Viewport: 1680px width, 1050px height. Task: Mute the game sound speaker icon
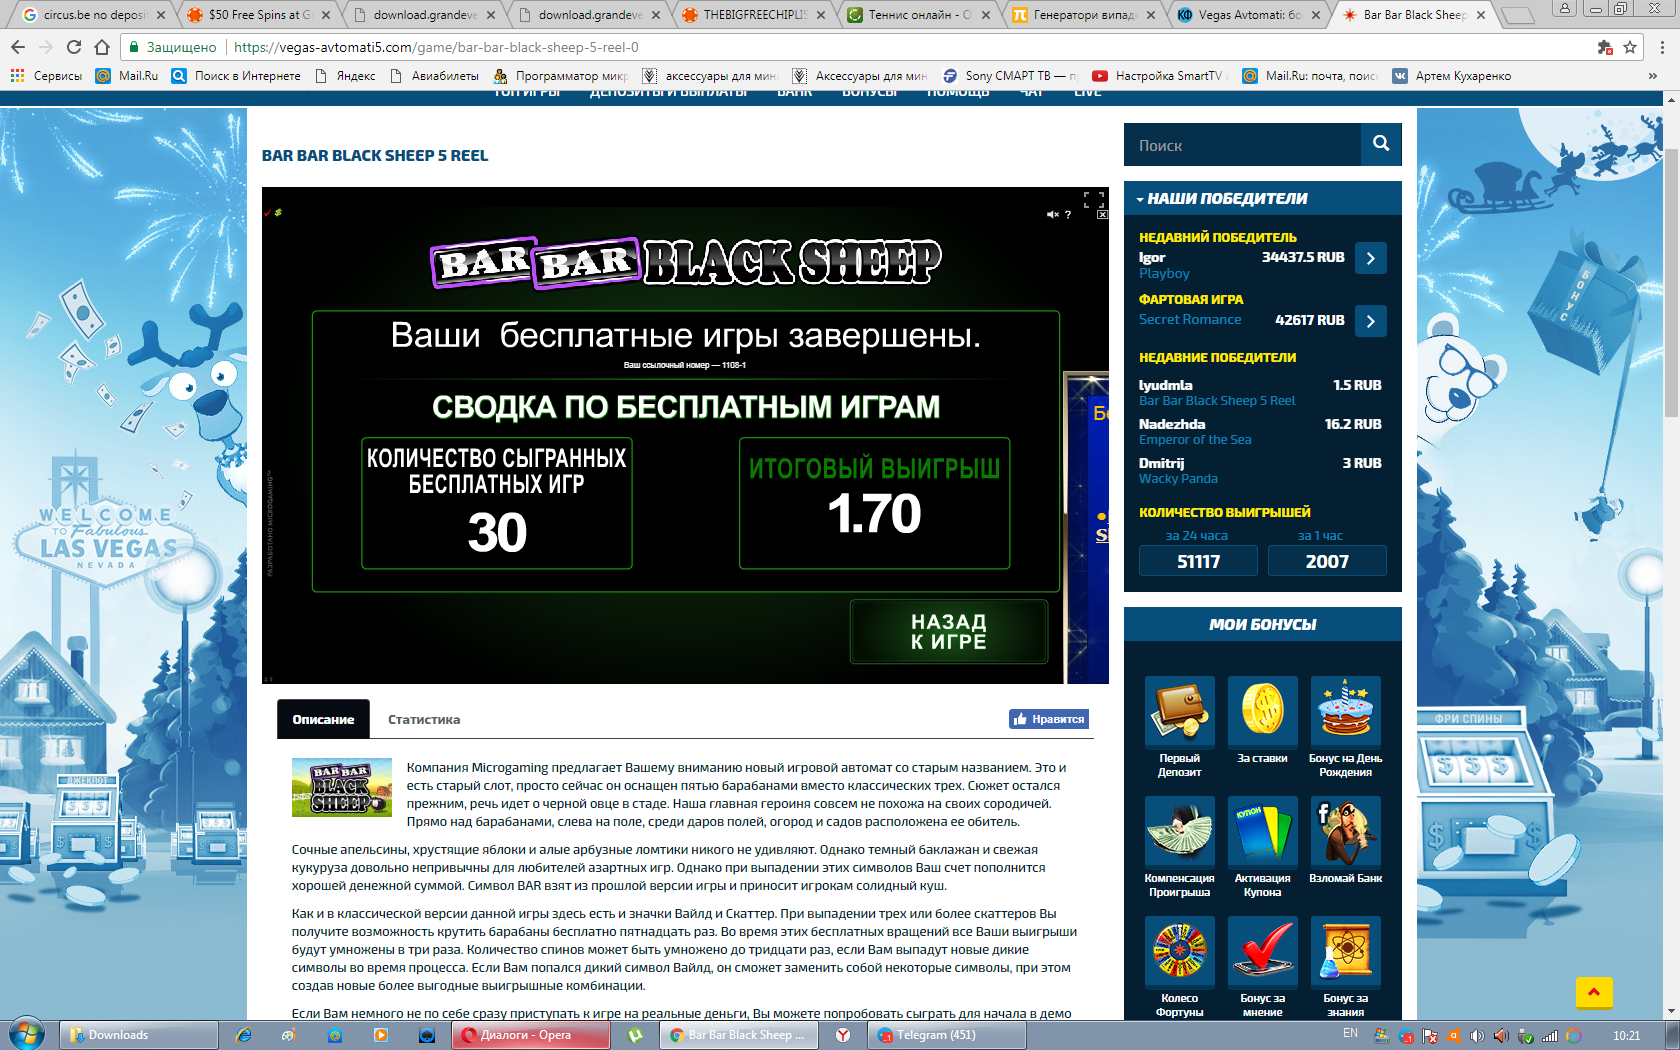tap(1052, 215)
